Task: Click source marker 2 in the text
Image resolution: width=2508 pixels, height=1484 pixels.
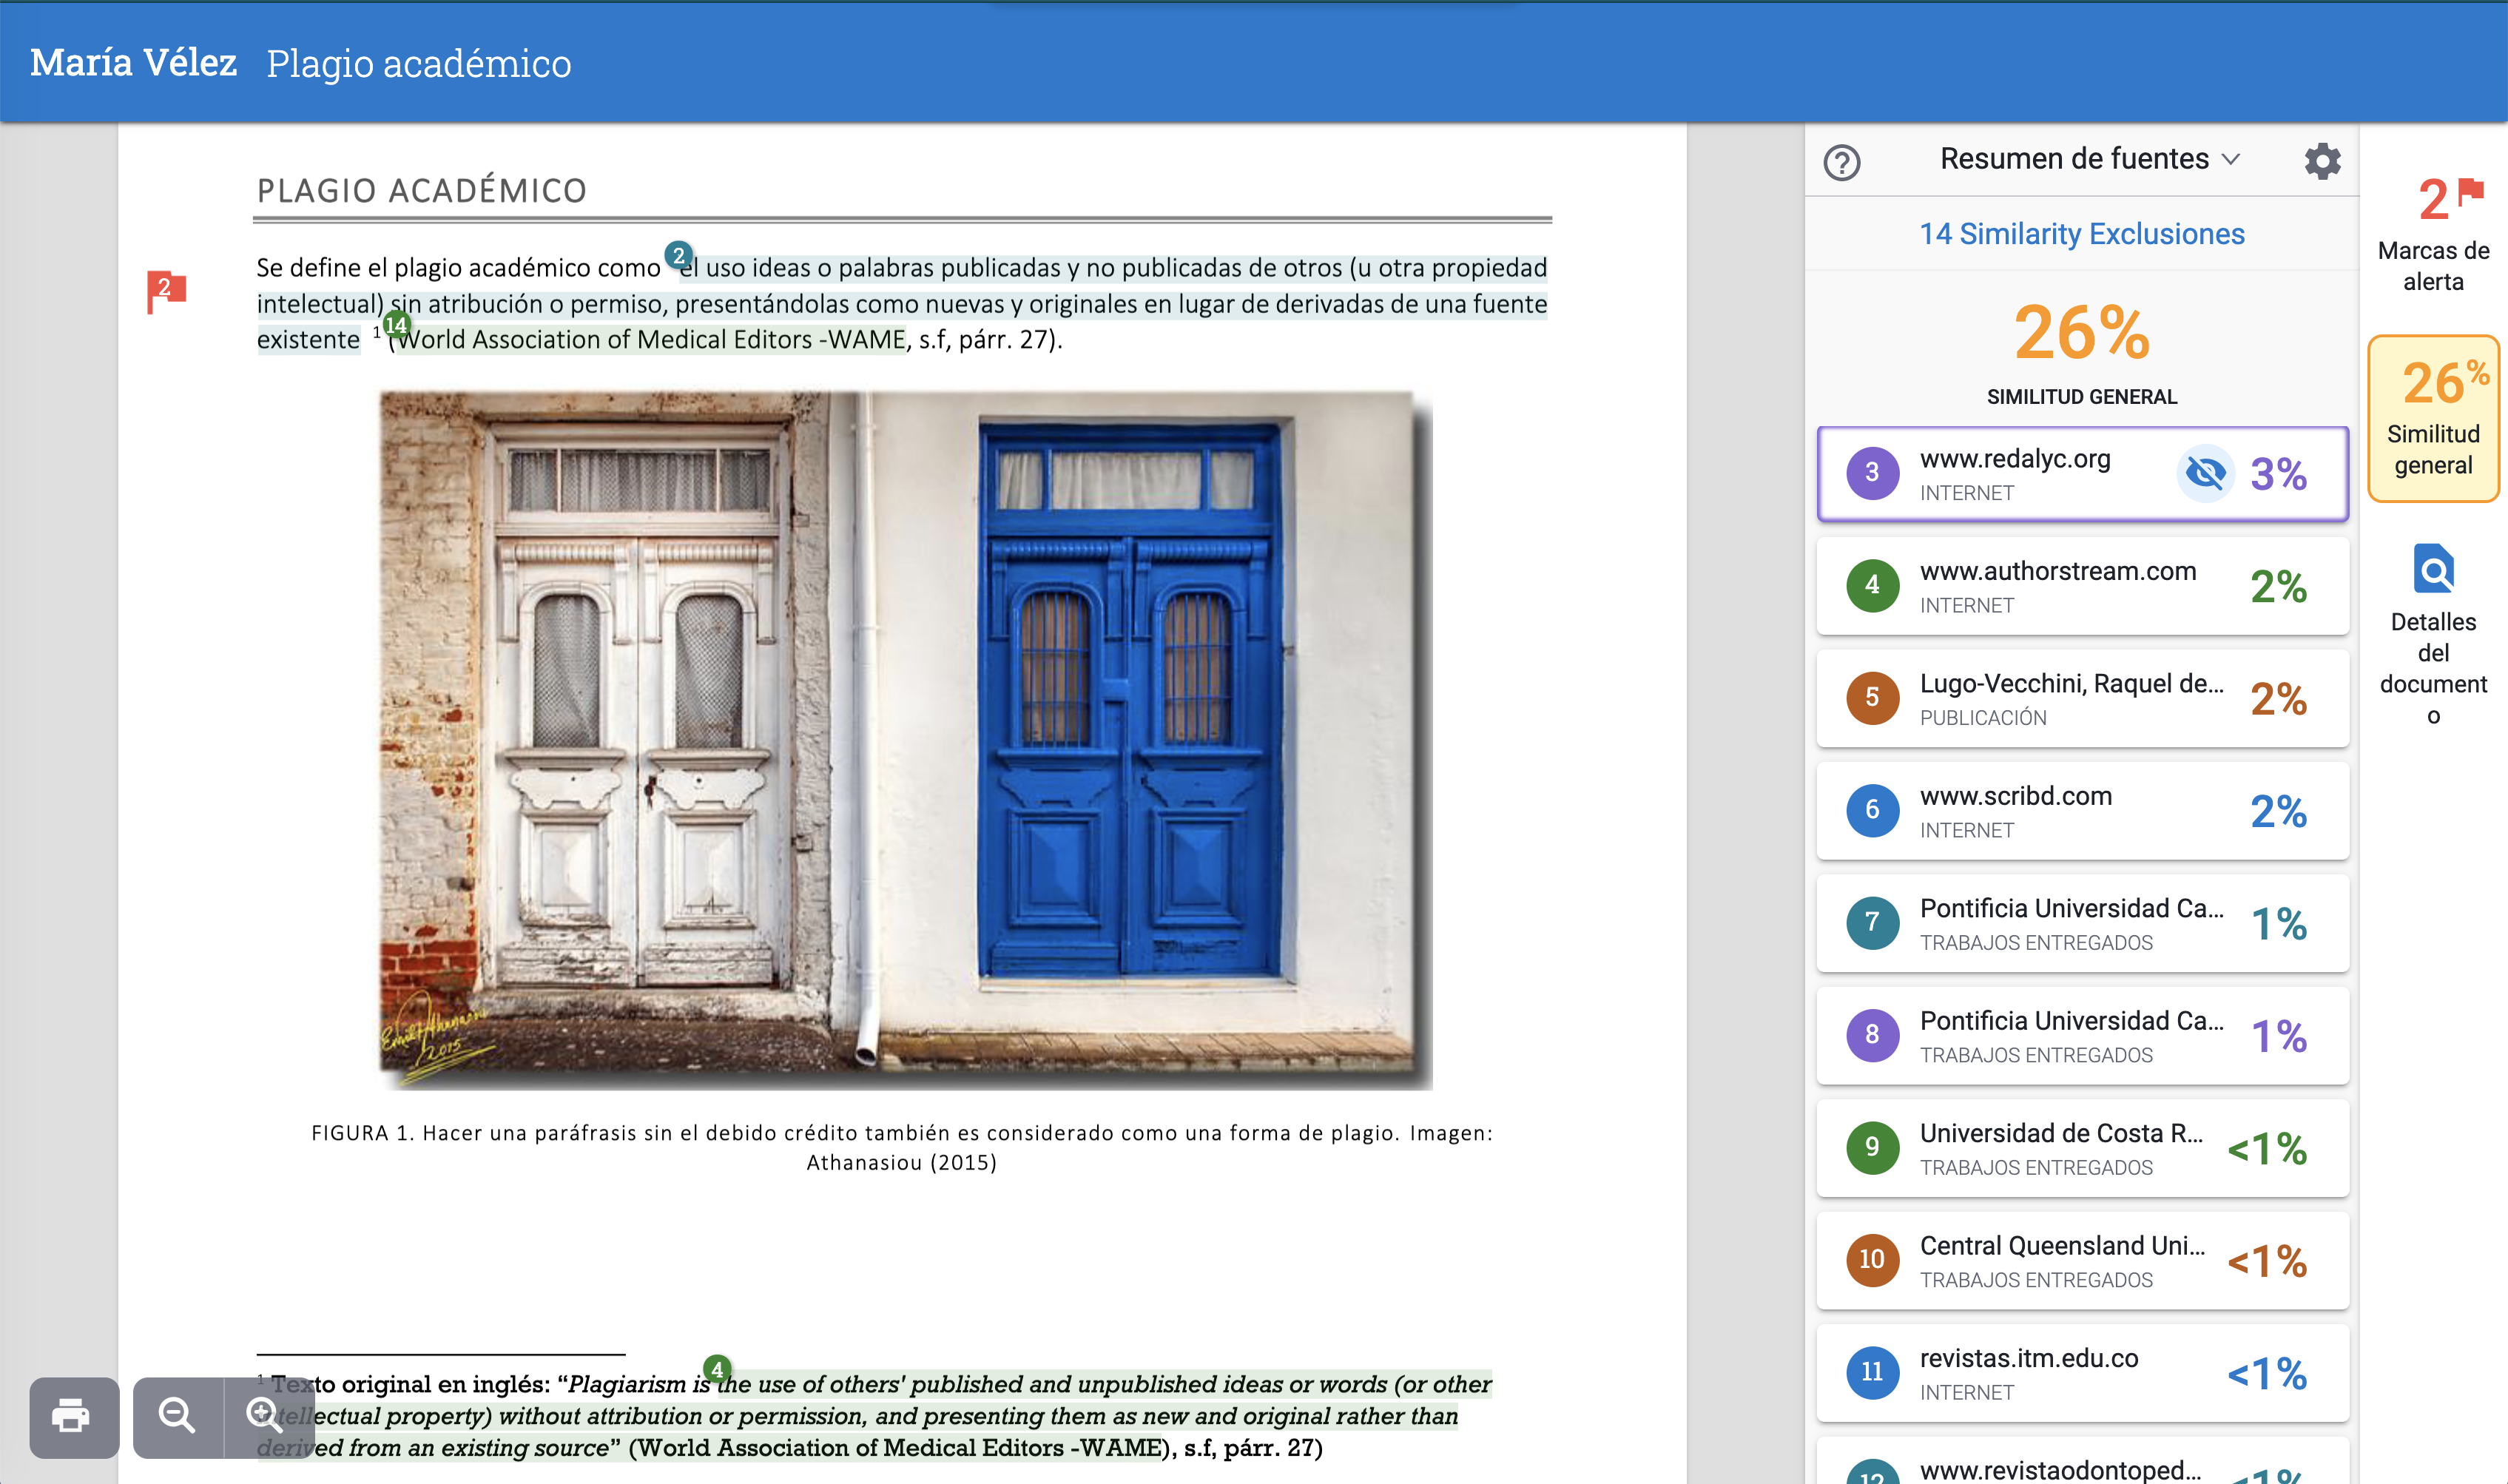Action: click(x=678, y=255)
